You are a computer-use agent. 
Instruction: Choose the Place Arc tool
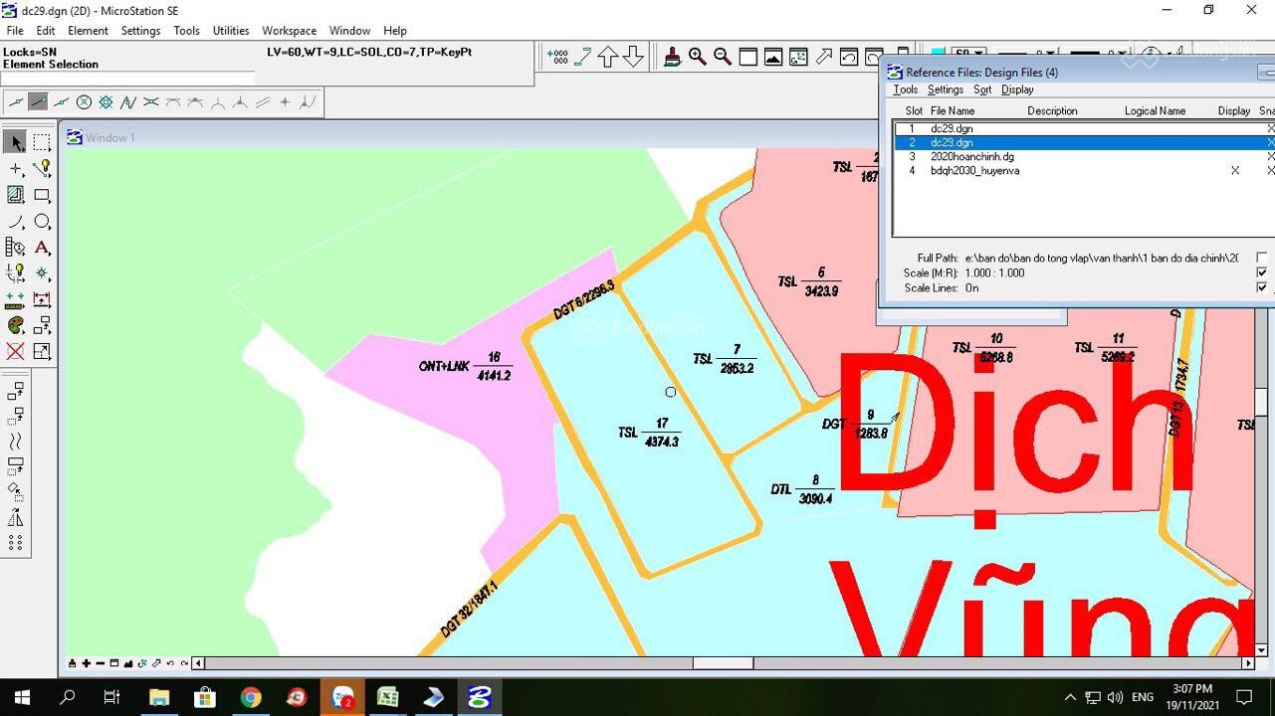click(15, 221)
